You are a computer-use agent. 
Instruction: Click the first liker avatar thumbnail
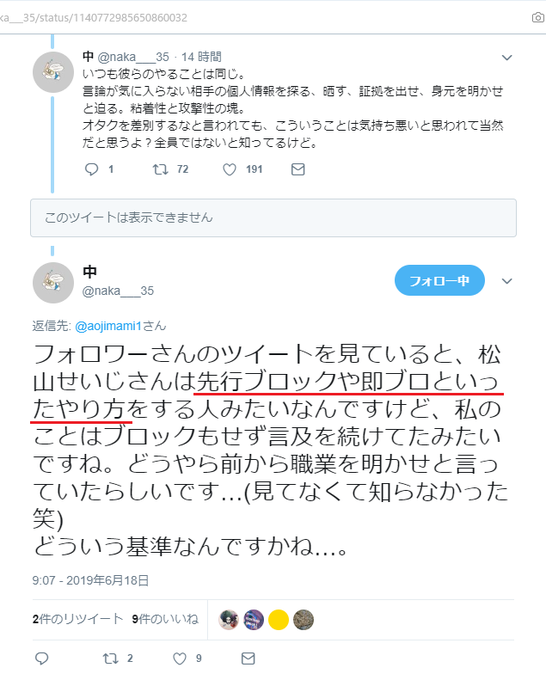(229, 620)
